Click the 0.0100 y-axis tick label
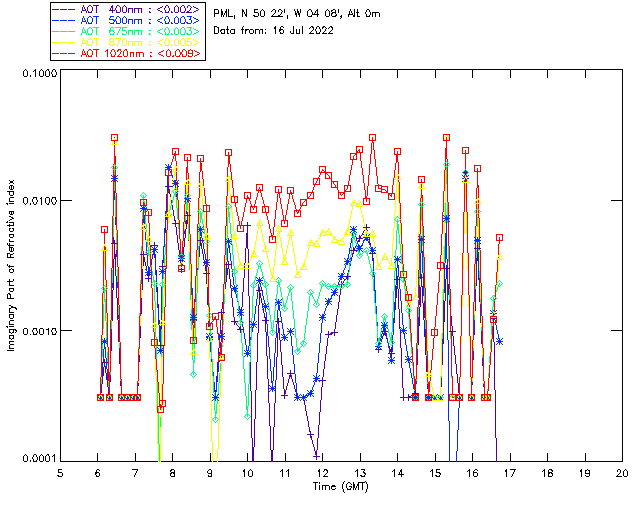 pos(39,201)
